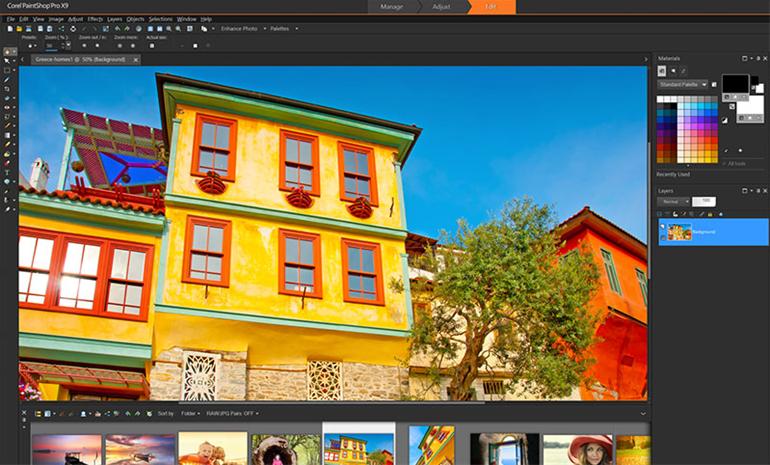The width and height of the screenshot is (770, 465).
Task: Select the Text tool in the toolbox
Action: [x=9, y=172]
